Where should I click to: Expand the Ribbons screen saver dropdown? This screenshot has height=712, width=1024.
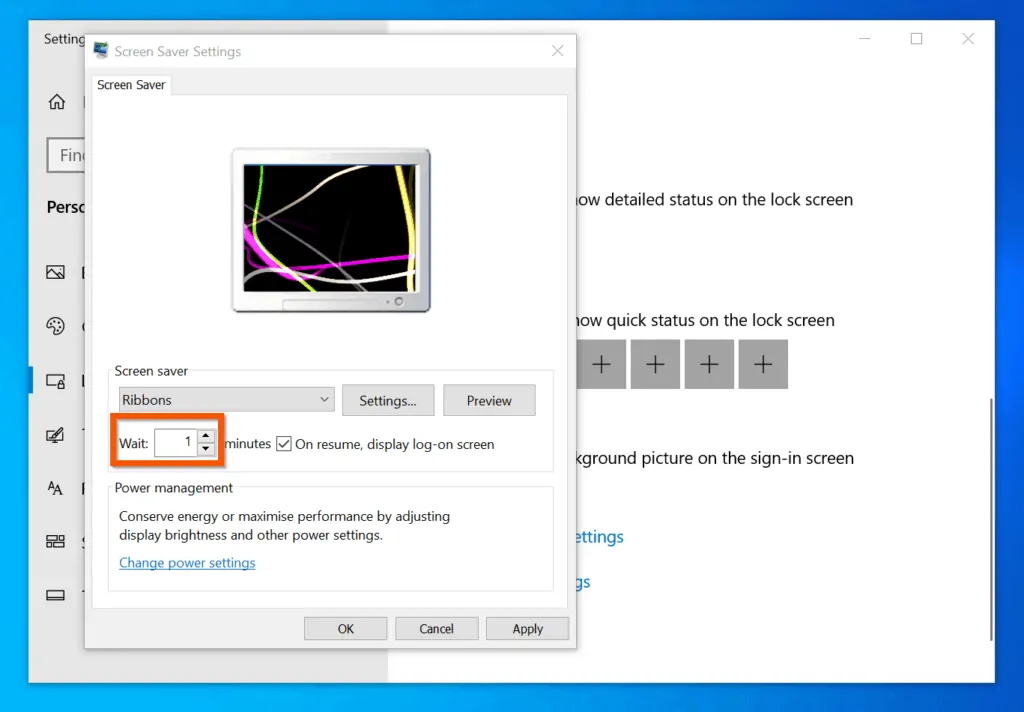click(x=226, y=400)
